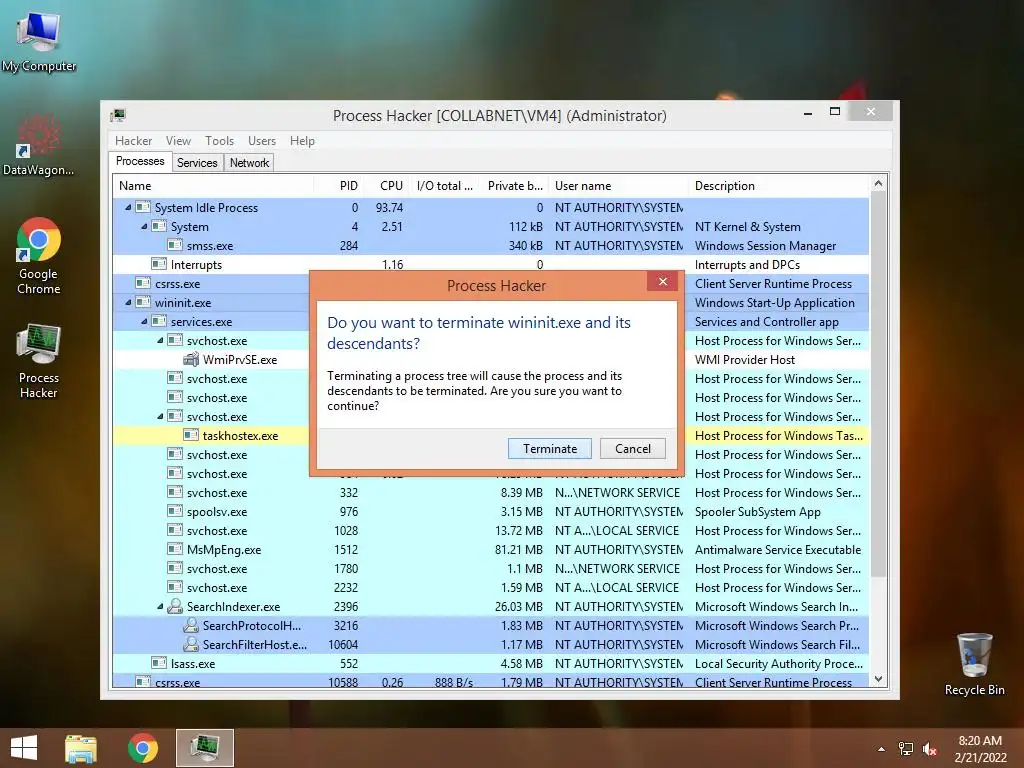Select the Processes tab

[x=140, y=161]
